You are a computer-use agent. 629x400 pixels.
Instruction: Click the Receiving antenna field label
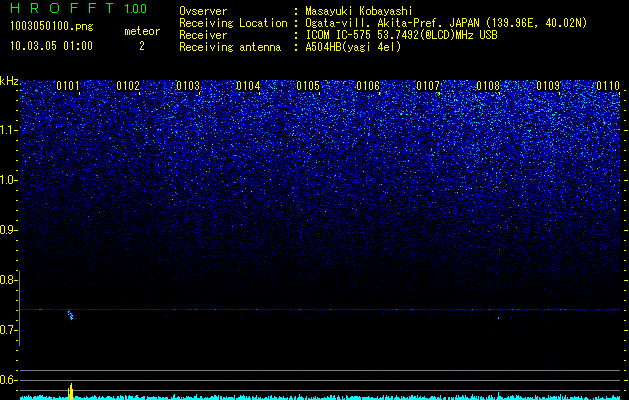(x=230, y=47)
